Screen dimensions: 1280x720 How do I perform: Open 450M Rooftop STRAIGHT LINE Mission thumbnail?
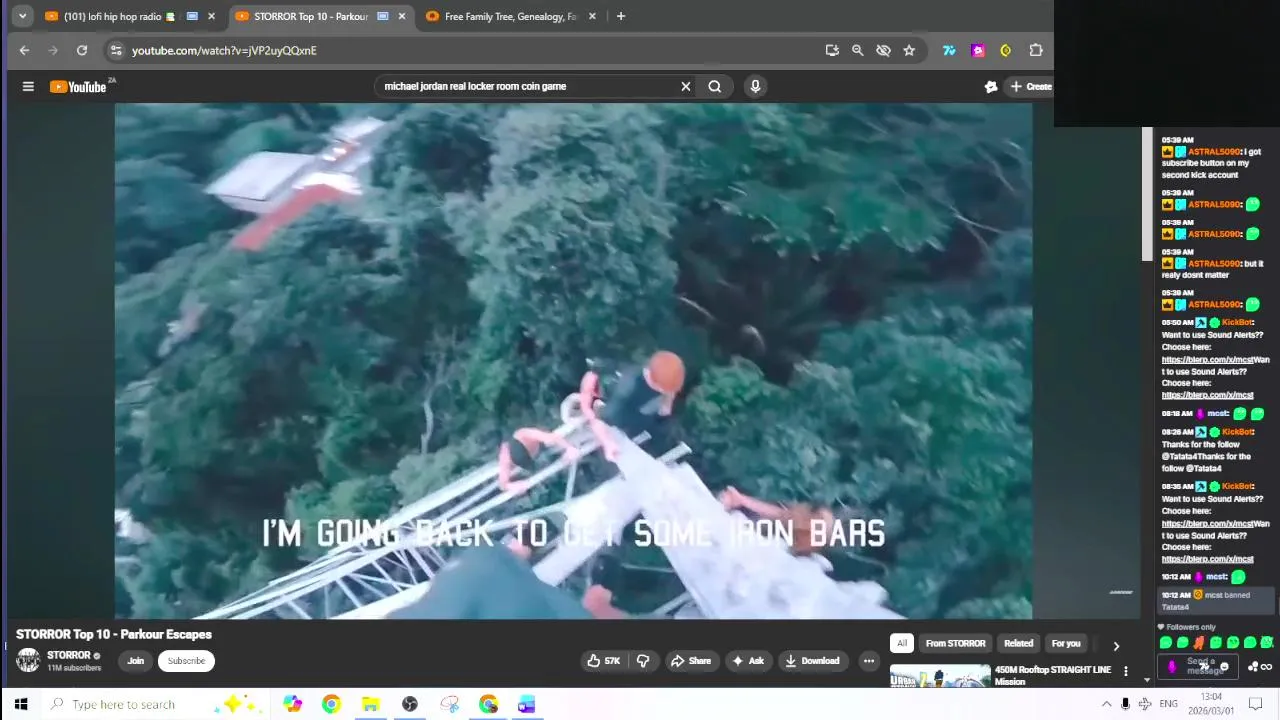[x=940, y=677]
